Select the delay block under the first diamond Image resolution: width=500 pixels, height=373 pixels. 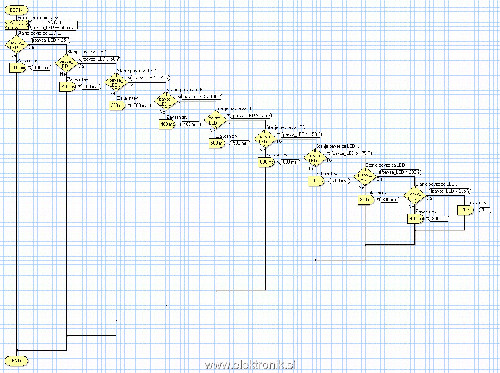tap(17, 68)
